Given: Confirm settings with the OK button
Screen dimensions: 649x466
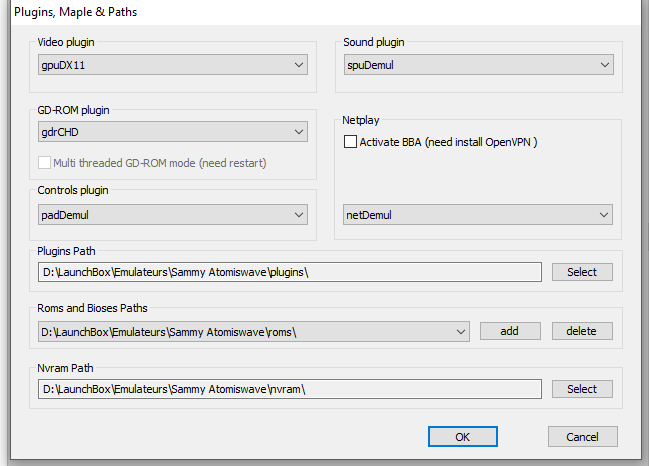Looking at the screenshot, I should [463, 437].
